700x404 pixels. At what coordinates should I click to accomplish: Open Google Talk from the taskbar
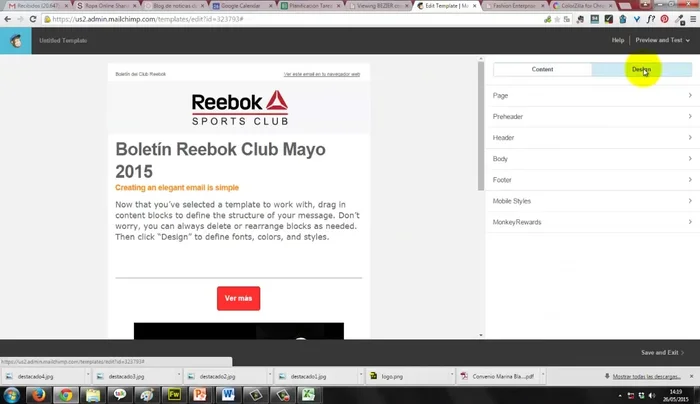coord(120,395)
